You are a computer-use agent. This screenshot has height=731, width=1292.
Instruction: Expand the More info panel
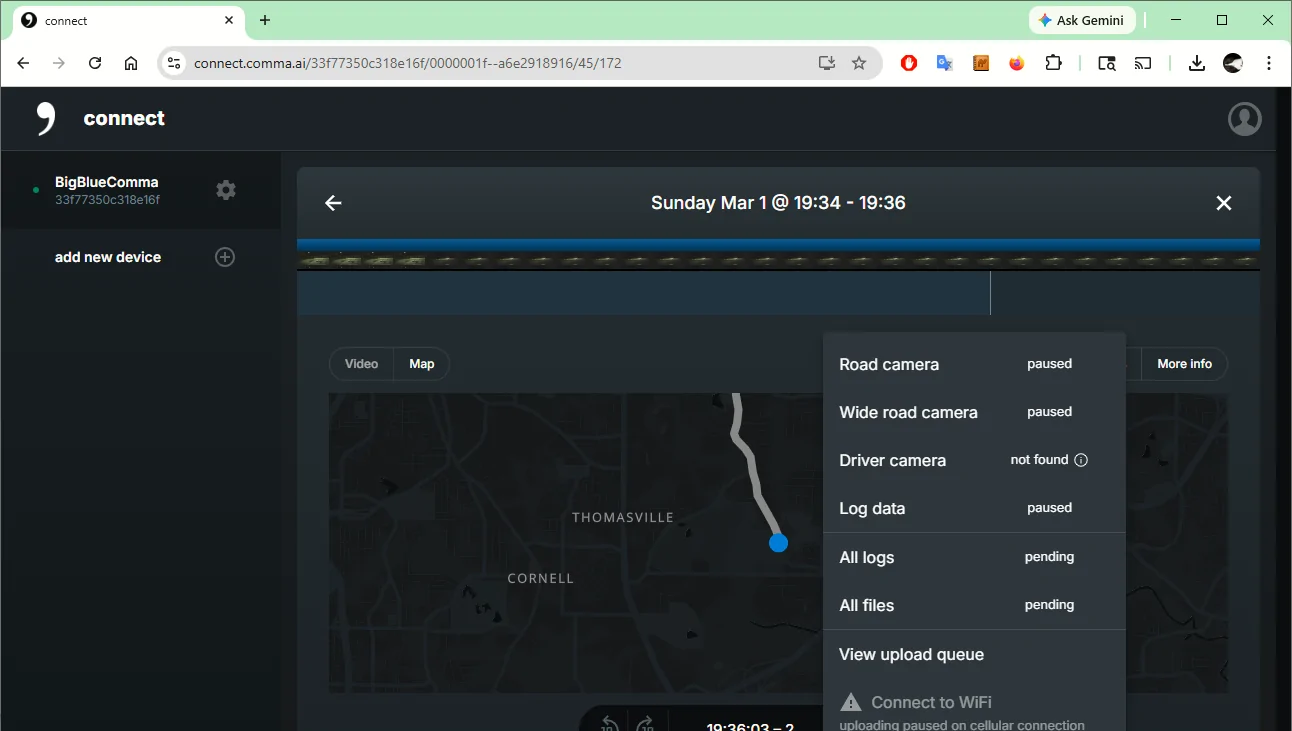[1184, 364]
